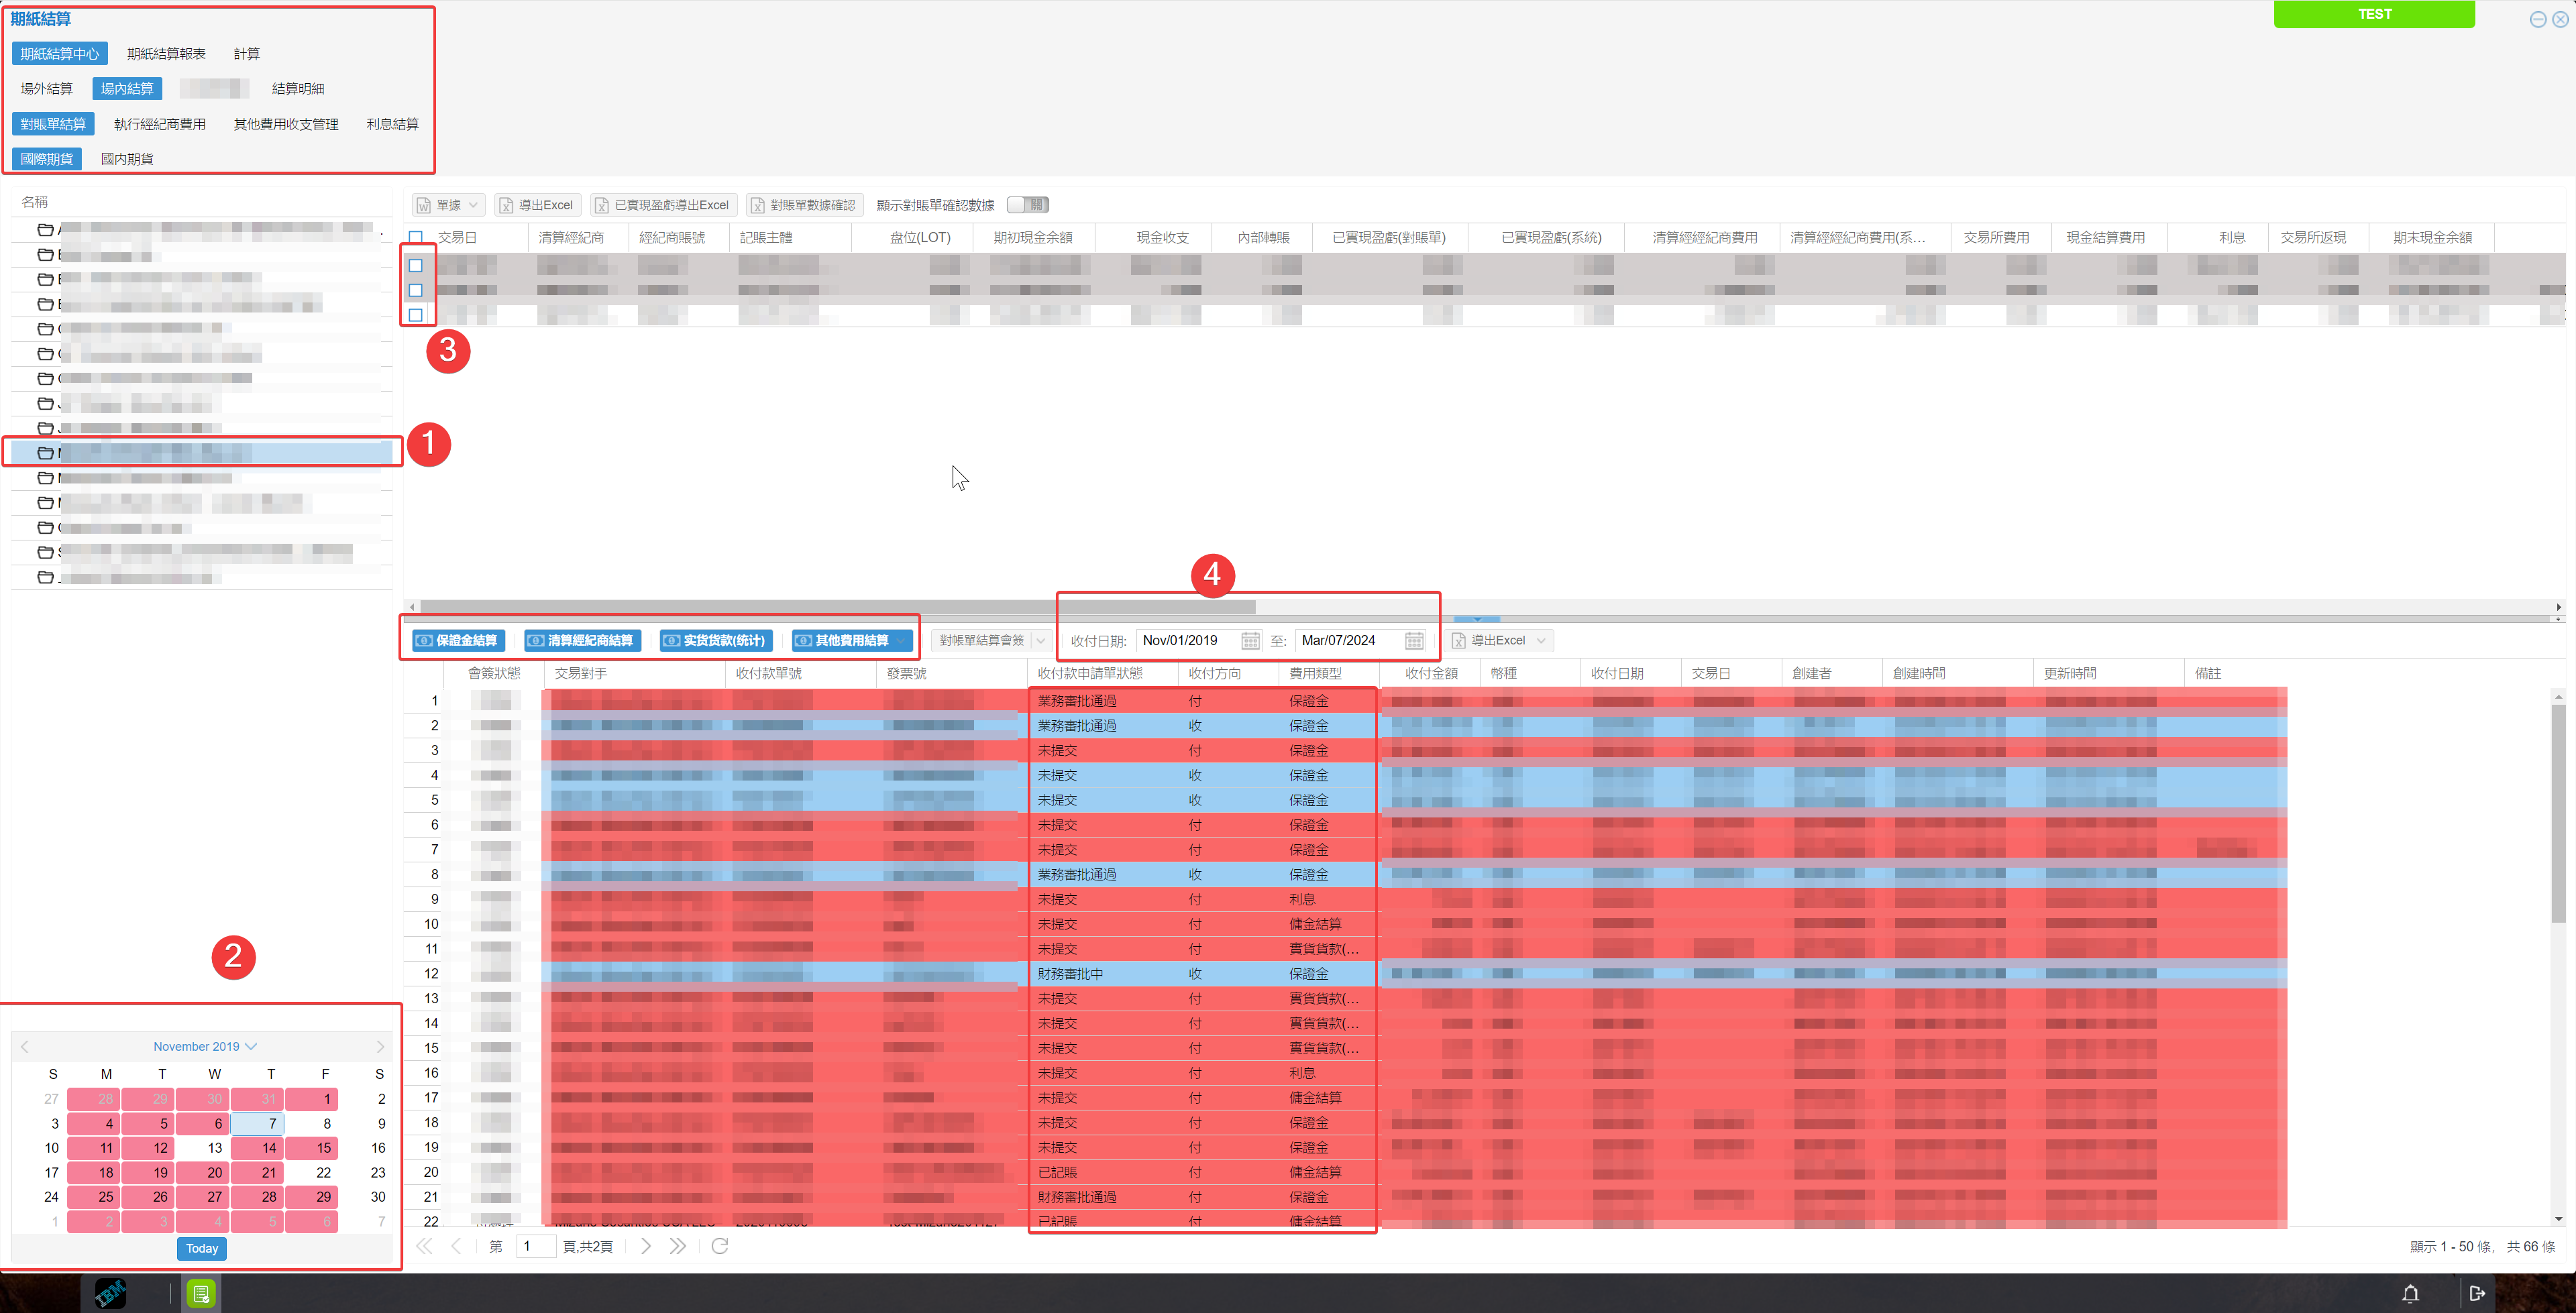2576x1313 pixels.
Task: Switch to 國際期貨 tab
Action: coord(47,159)
